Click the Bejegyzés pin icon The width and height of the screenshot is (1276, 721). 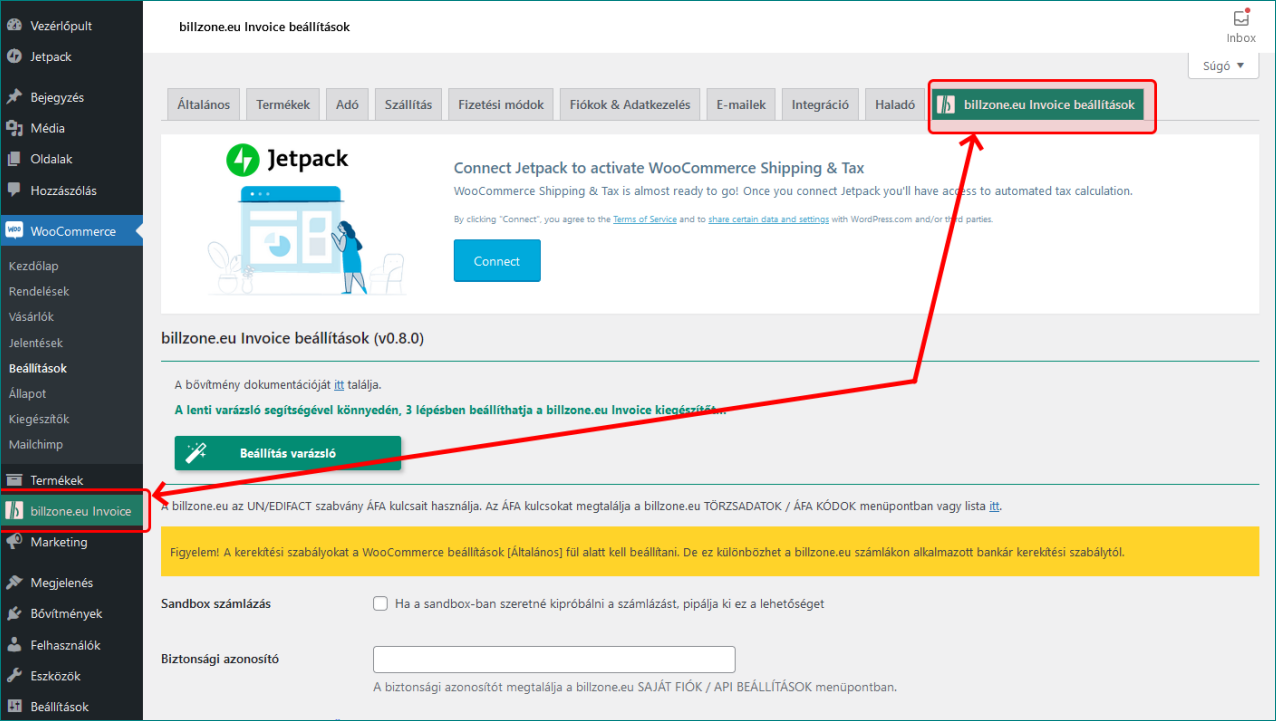point(14,97)
